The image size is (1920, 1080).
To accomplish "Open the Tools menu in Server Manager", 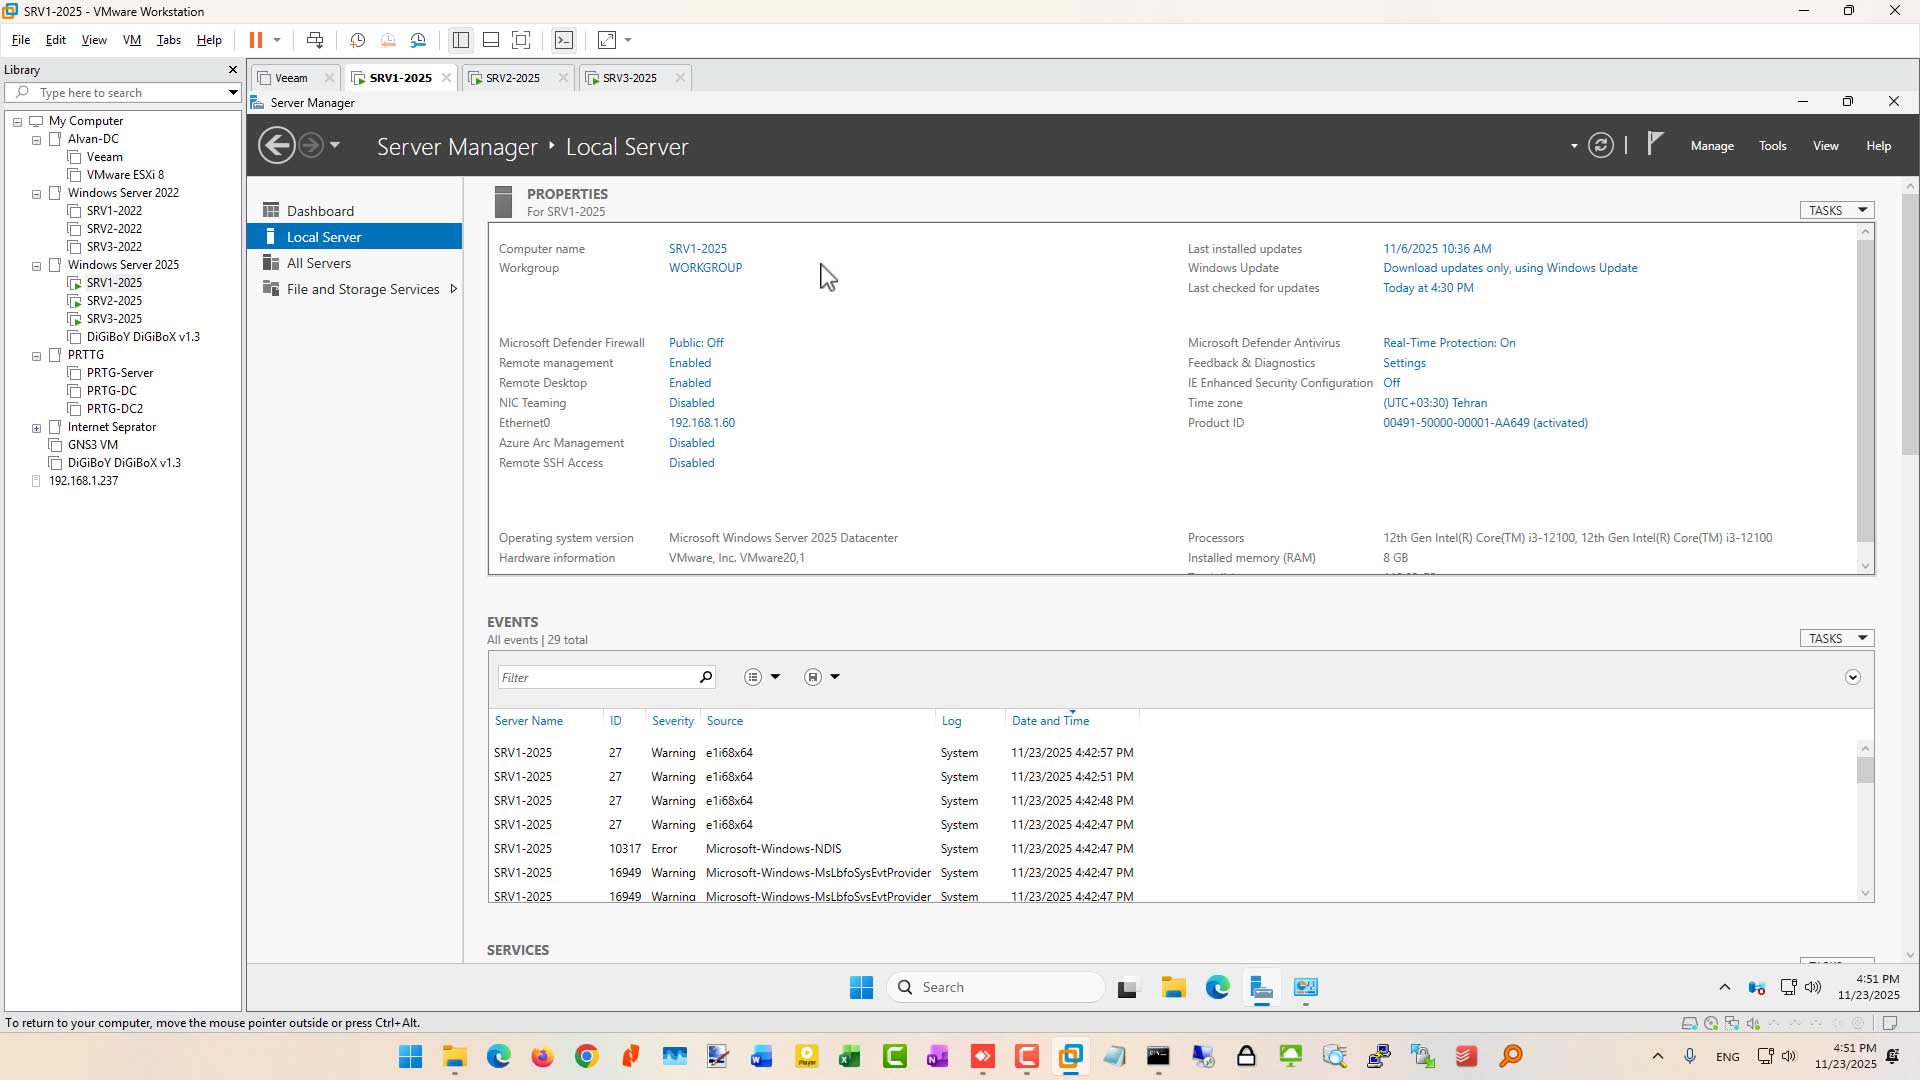I will 1773,146.
